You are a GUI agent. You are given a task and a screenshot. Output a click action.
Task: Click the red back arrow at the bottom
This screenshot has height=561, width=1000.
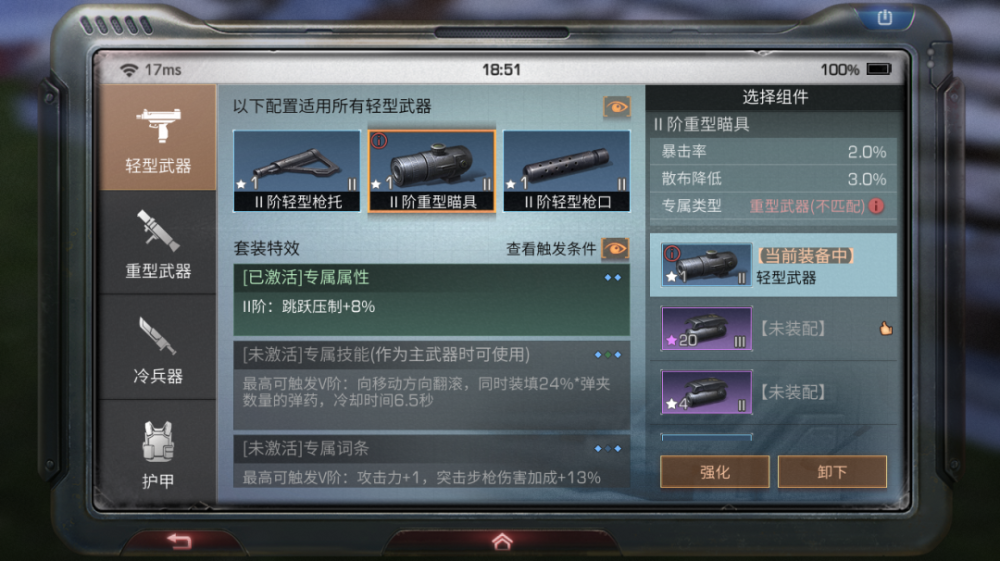click(x=179, y=542)
